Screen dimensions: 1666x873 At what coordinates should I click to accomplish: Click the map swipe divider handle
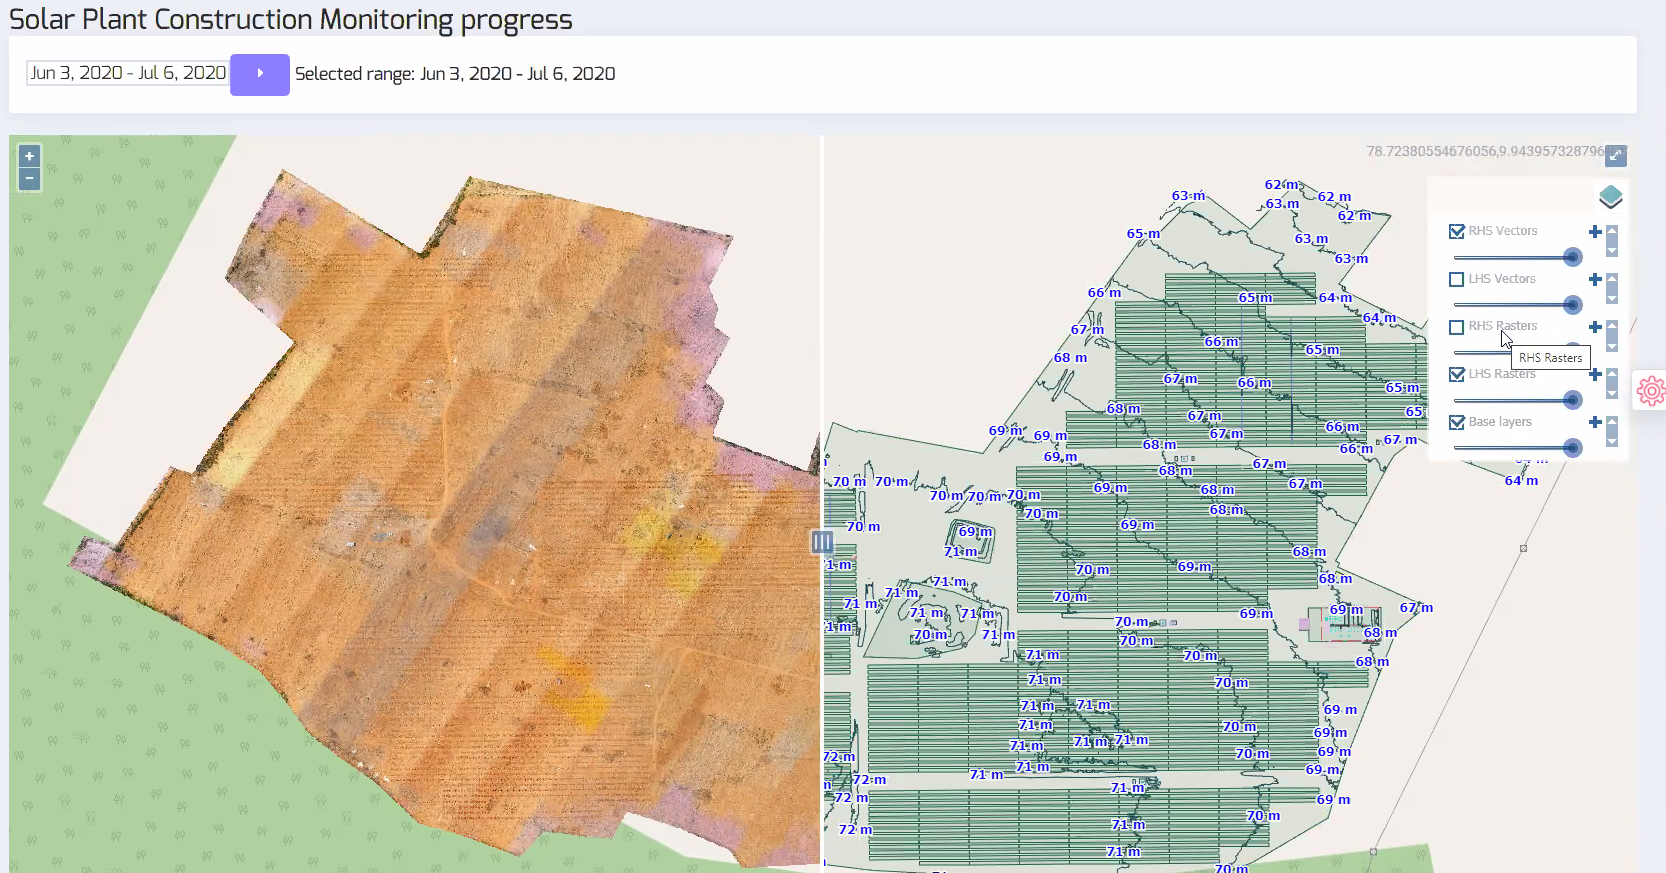coord(822,541)
